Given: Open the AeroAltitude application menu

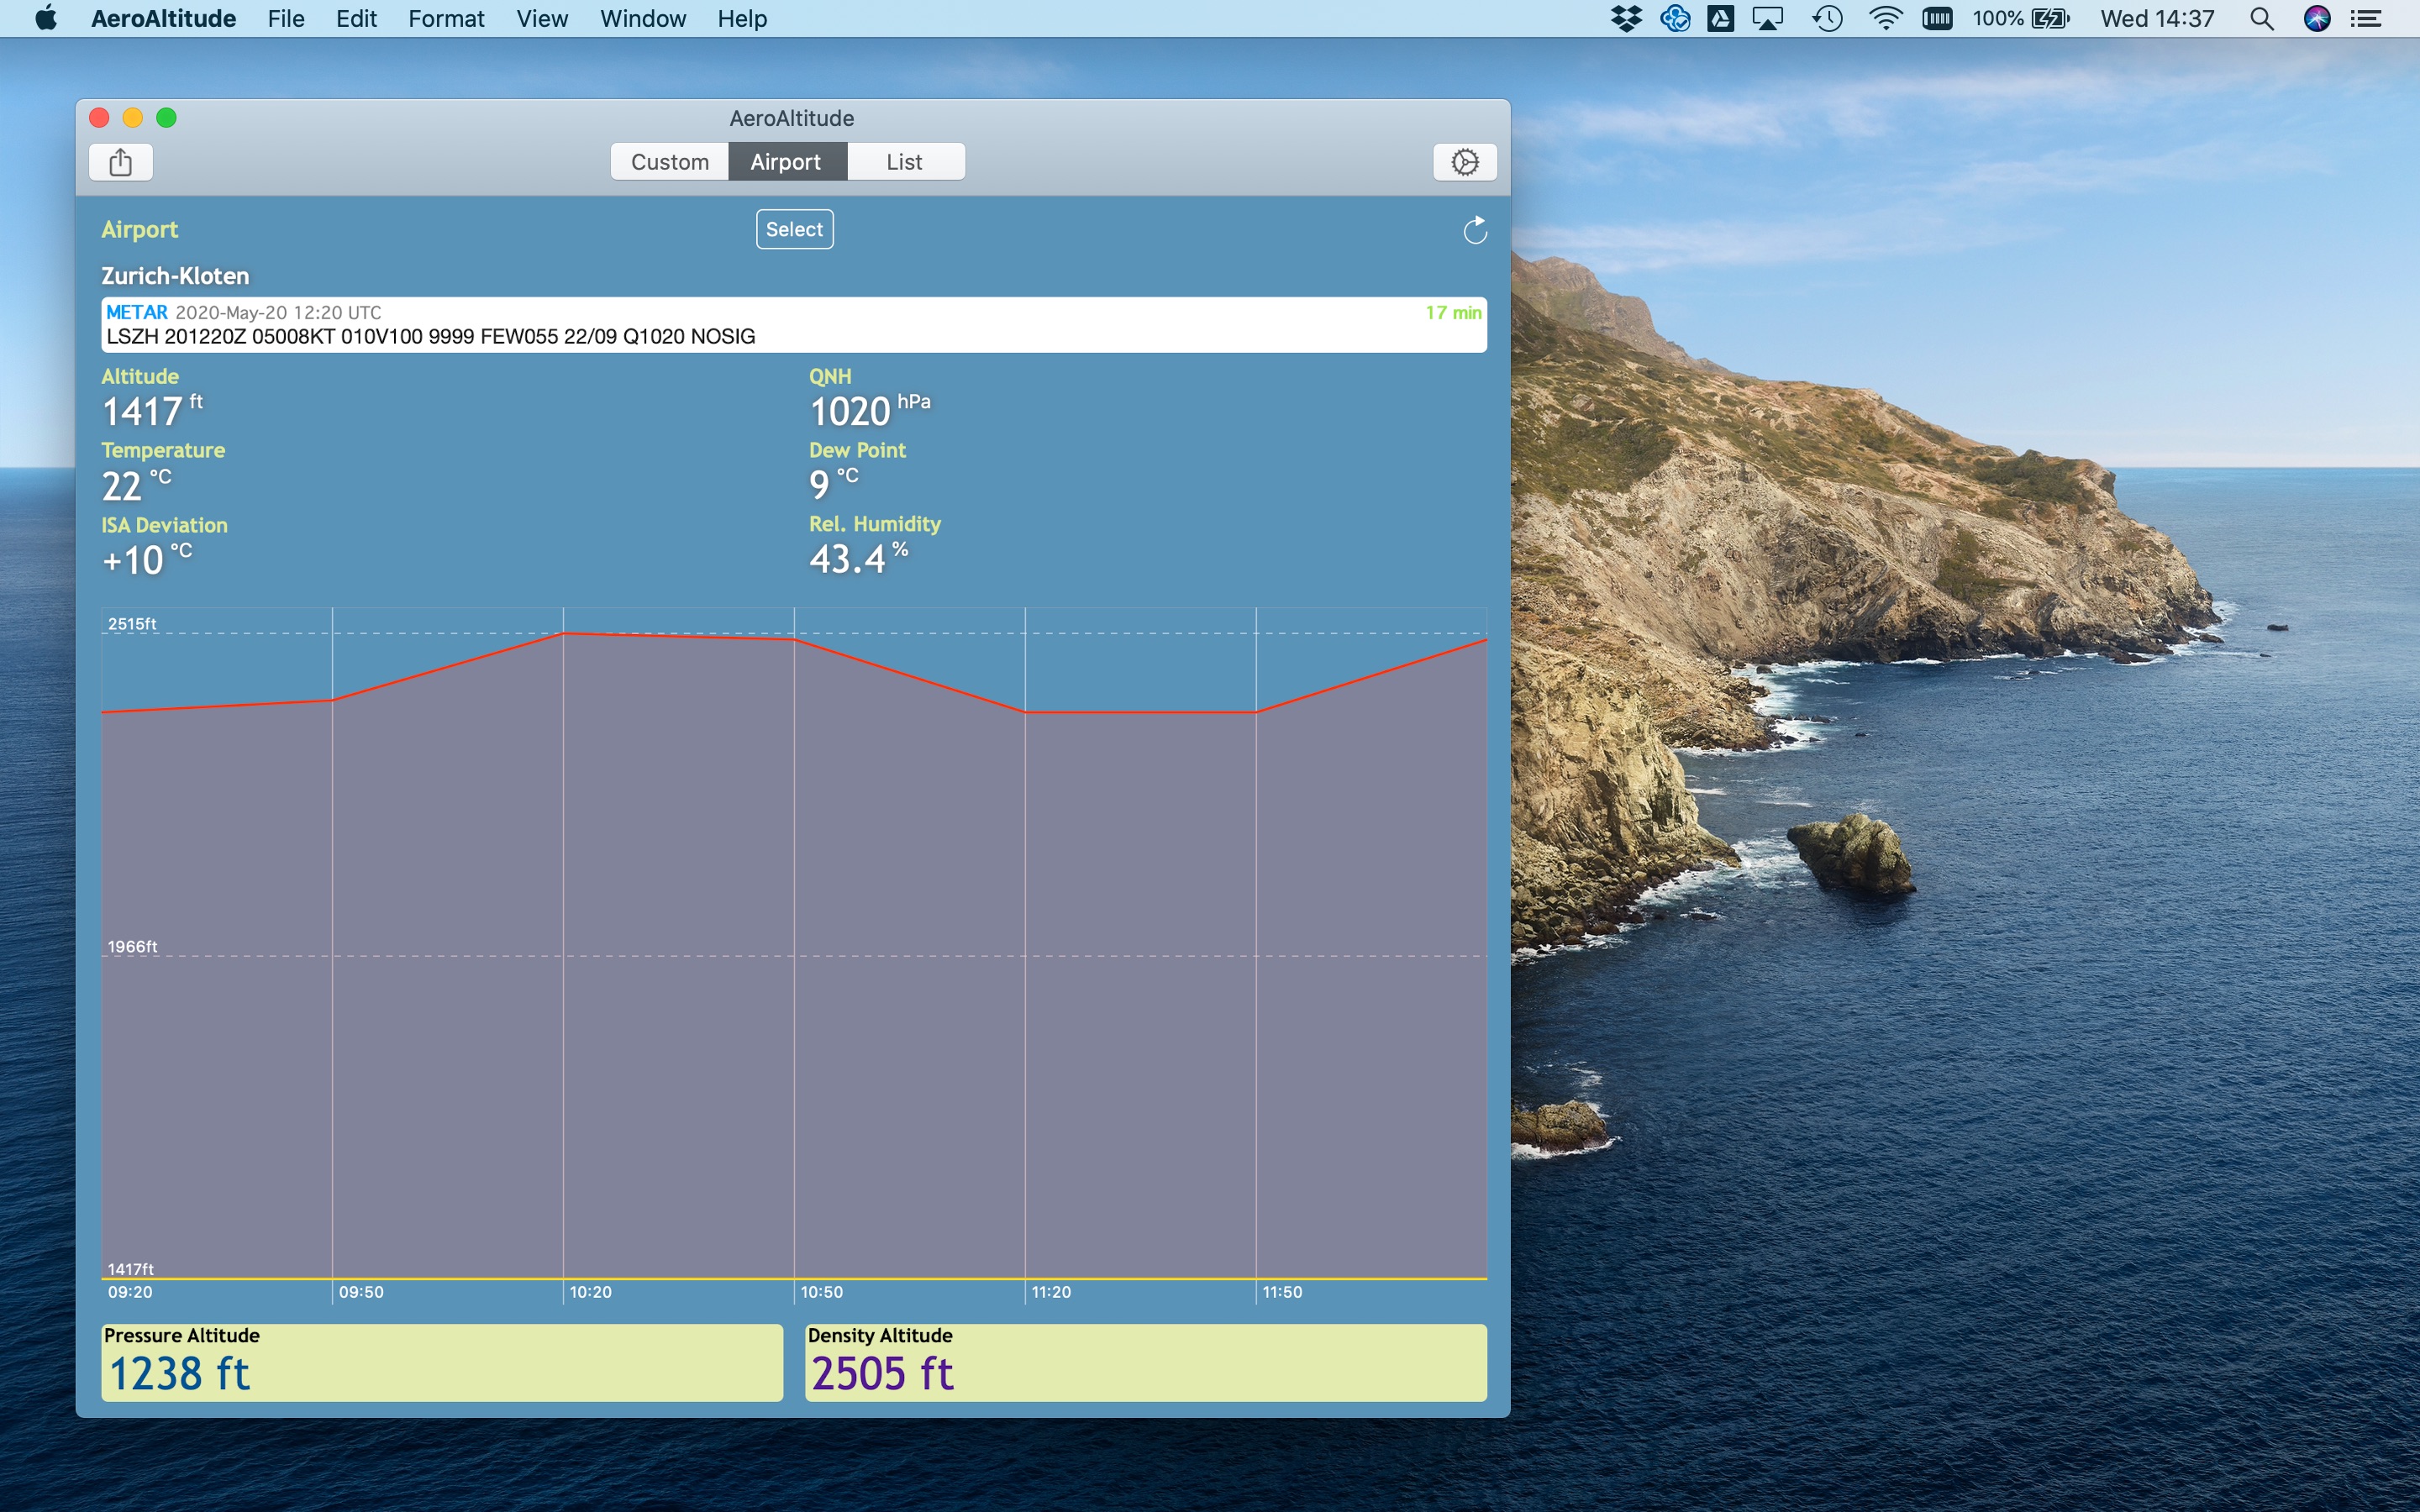Looking at the screenshot, I should (x=163, y=18).
